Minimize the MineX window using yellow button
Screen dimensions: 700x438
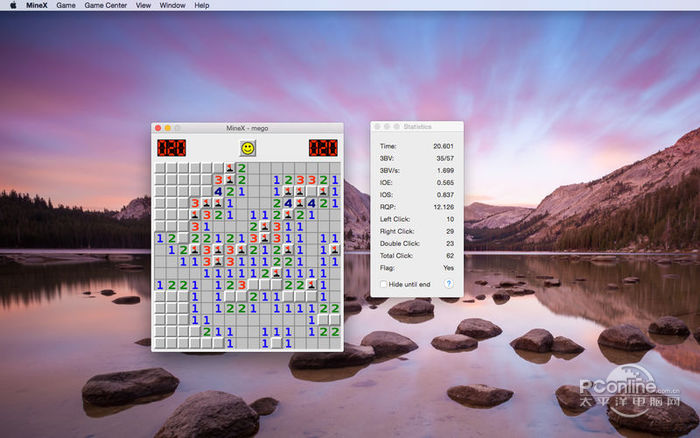pyautogui.click(x=167, y=127)
